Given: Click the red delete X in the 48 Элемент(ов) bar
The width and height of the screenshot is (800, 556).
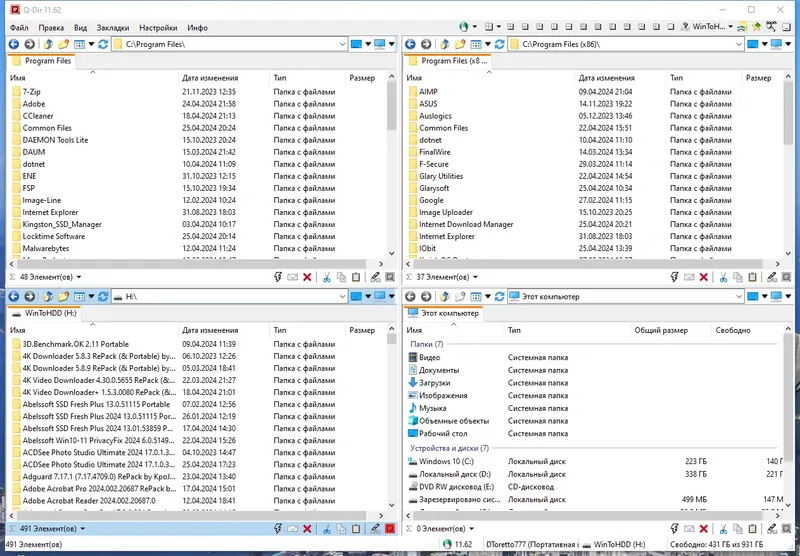Looking at the screenshot, I should click(307, 277).
